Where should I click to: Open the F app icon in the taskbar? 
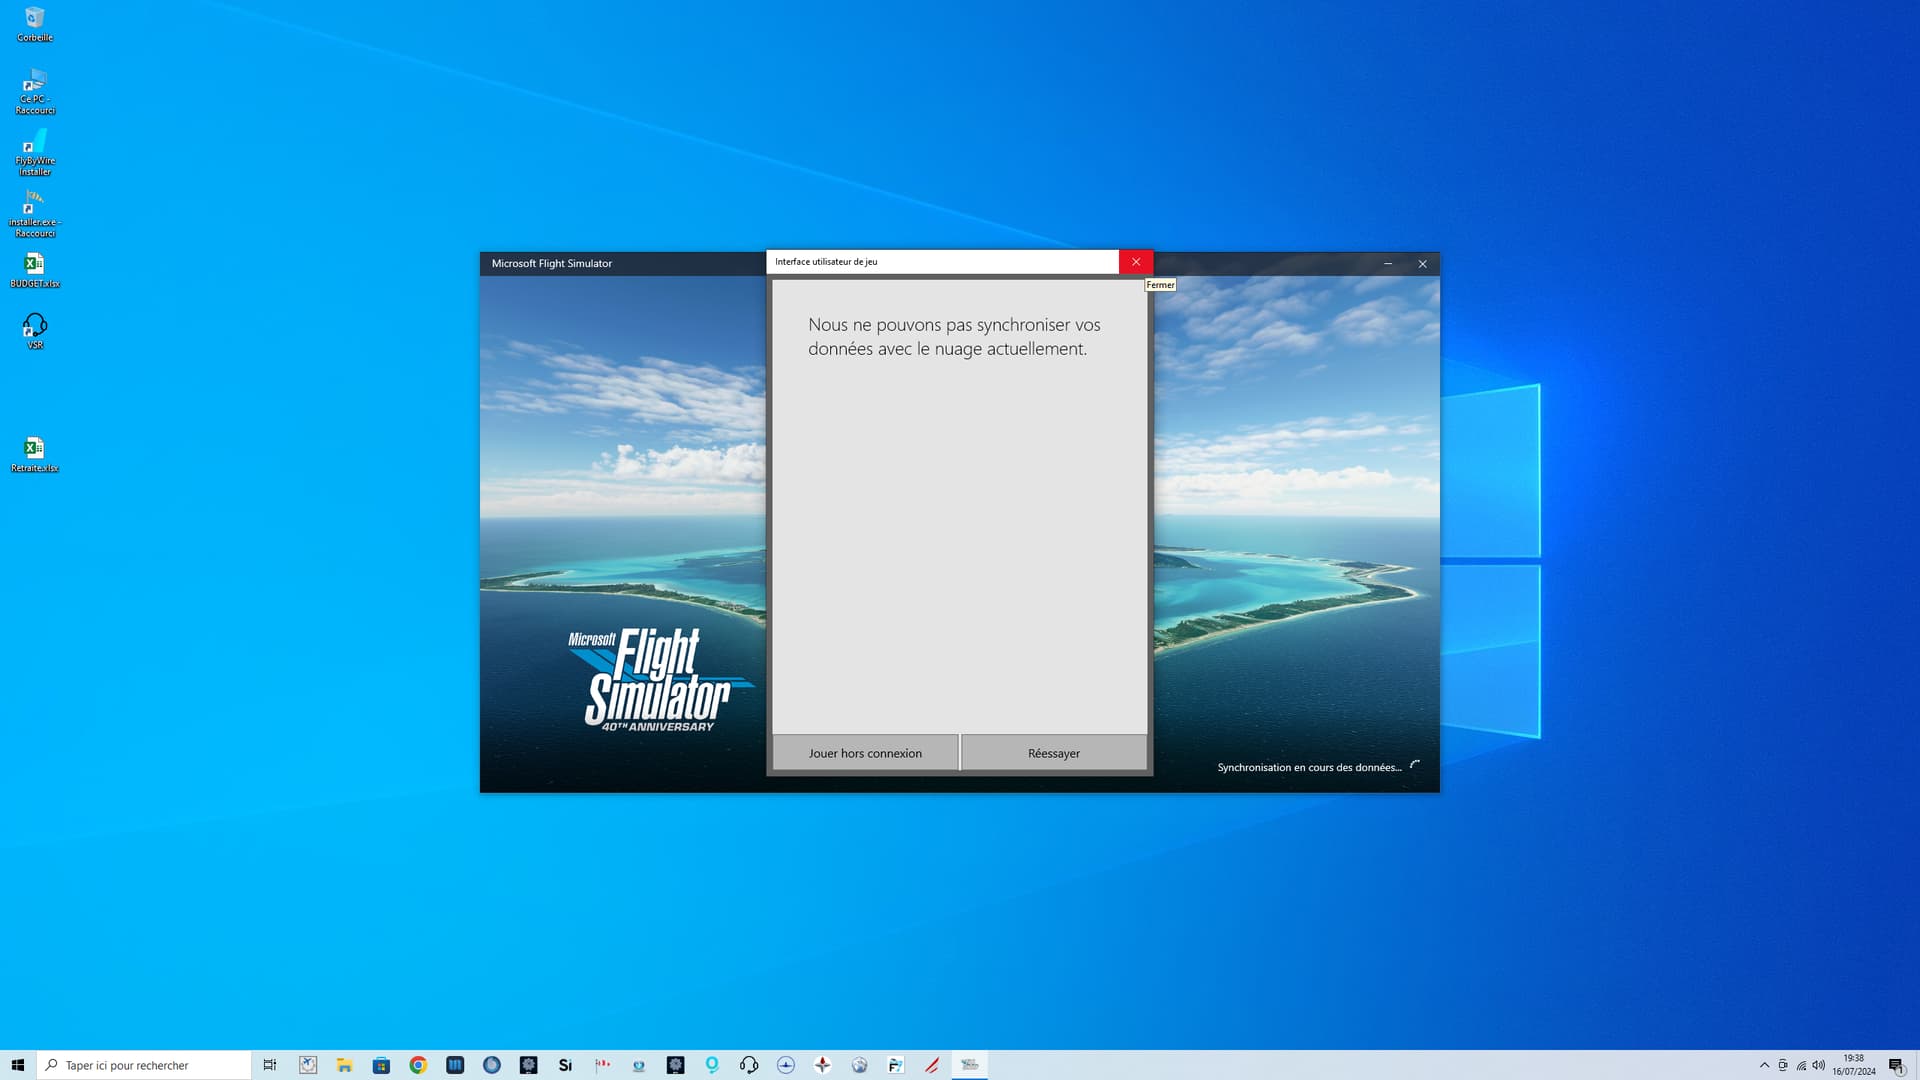pos(896,1065)
